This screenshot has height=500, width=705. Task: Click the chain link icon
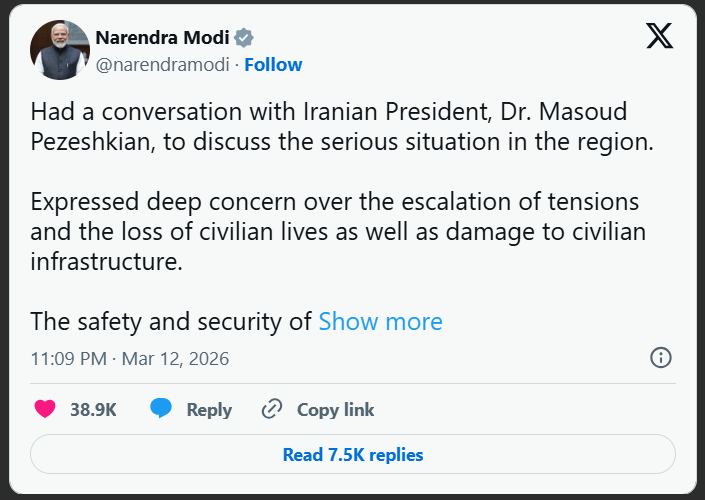pyautogui.click(x=271, y=409)
